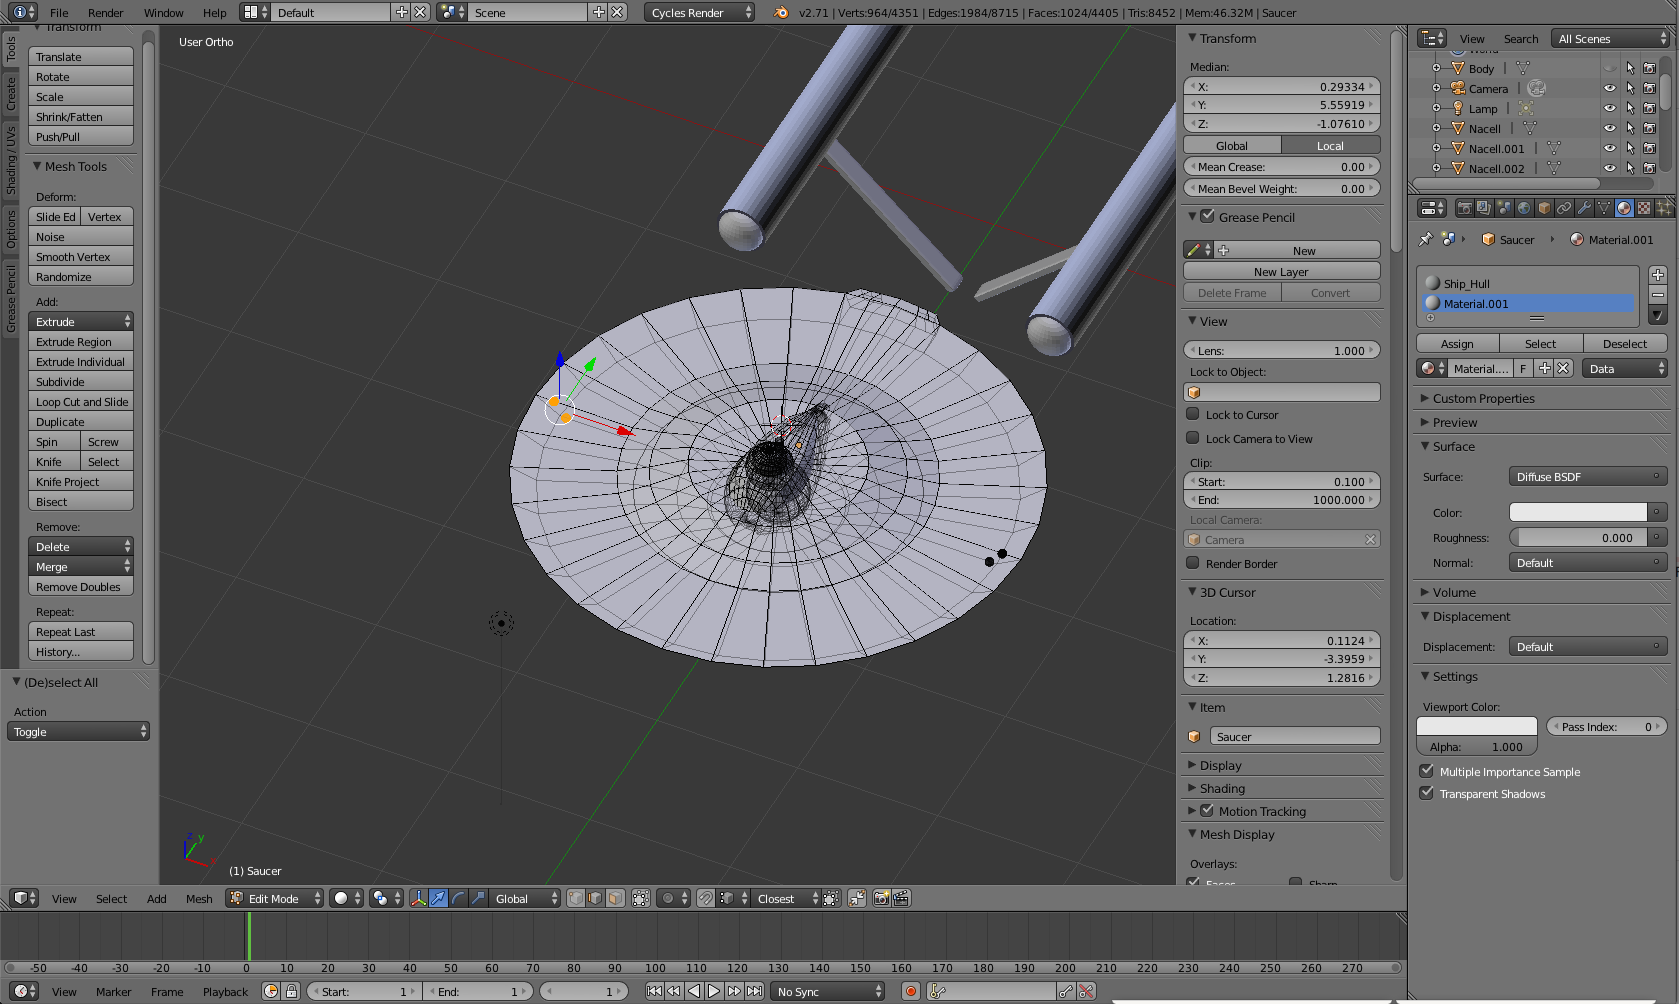Open the Render Layers properties tab

coord(1484,208)
